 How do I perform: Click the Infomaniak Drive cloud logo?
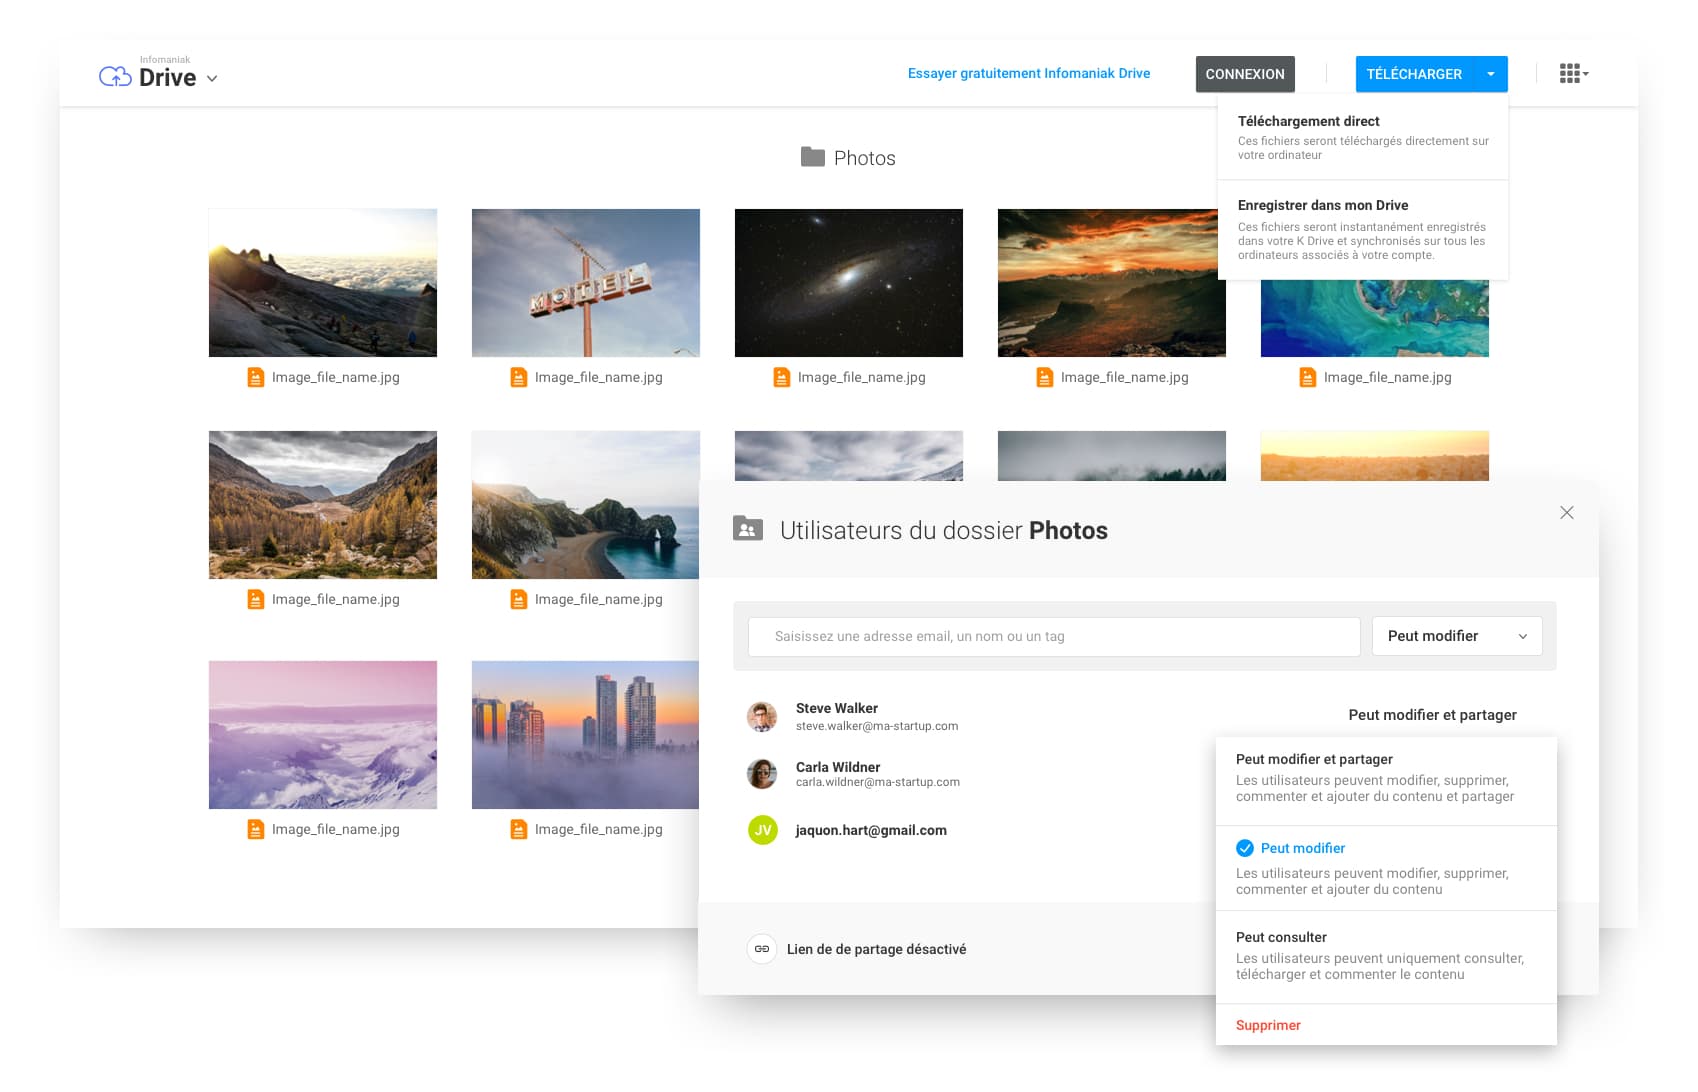[x=115, y=77]
